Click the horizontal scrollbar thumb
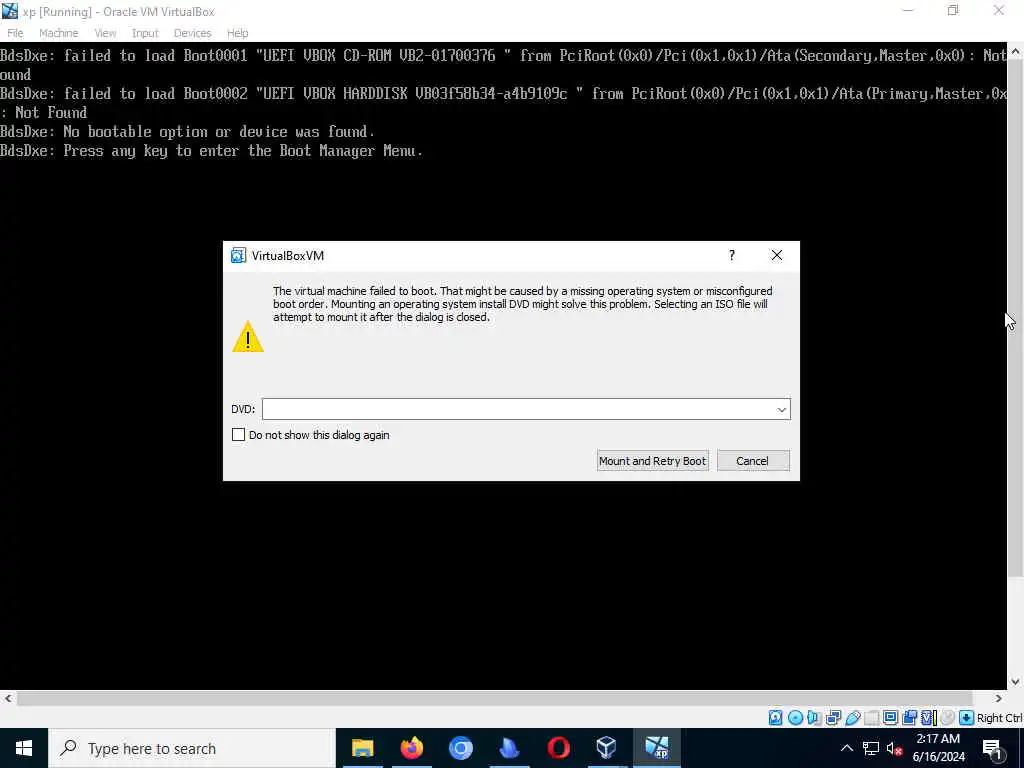 pyautogui.click(x=494, y=699)
